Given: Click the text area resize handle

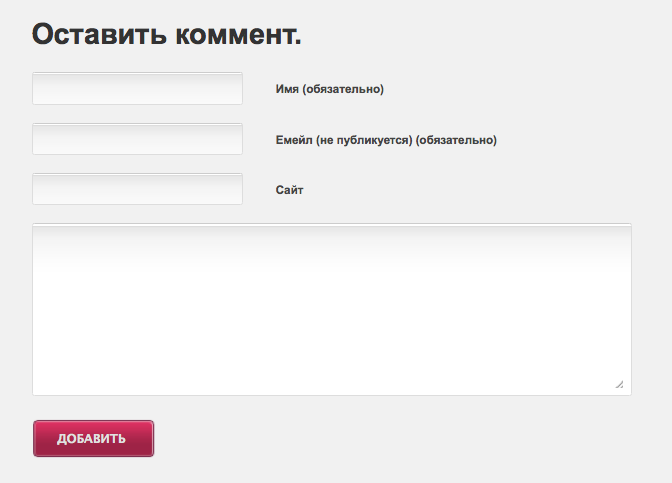Looking at the screenshot, I should point(619,384).
